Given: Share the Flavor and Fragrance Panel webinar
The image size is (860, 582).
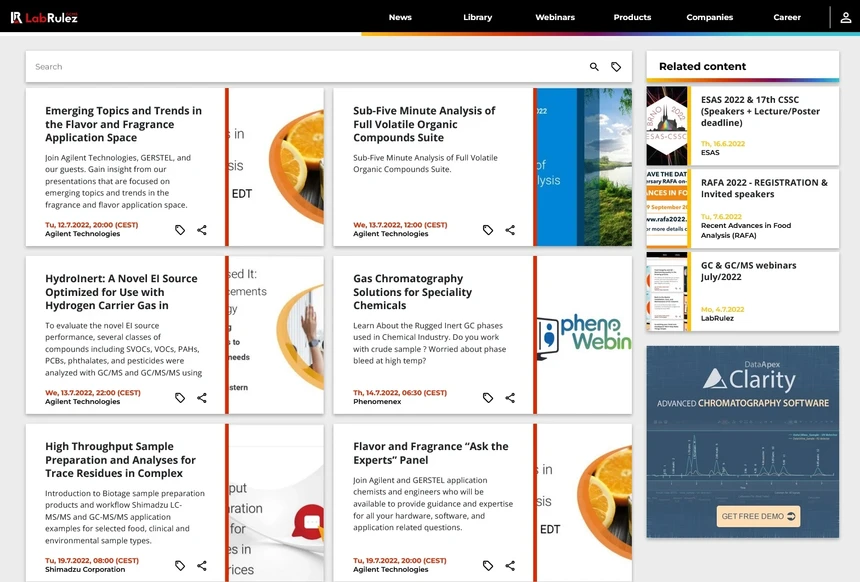Looking at the screenshot, I should [x=510, y=566].
